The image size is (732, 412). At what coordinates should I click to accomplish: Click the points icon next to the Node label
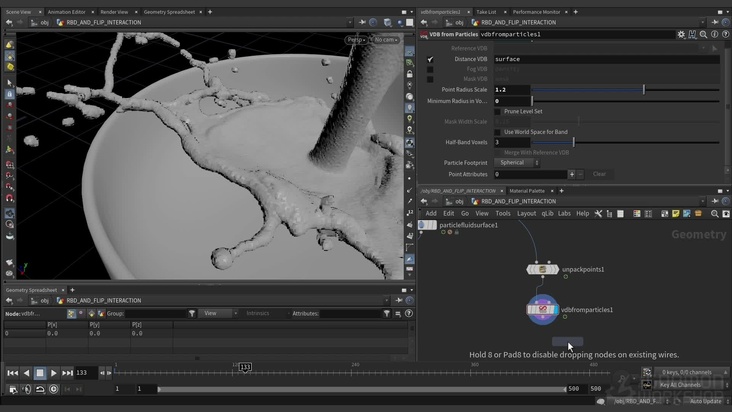coord(71,314)
